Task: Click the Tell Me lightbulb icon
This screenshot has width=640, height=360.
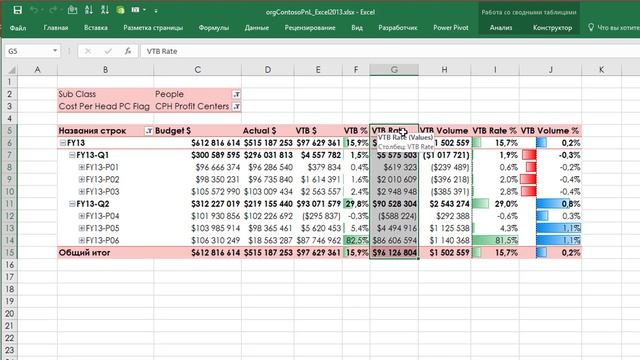Action: click(591, 27)
